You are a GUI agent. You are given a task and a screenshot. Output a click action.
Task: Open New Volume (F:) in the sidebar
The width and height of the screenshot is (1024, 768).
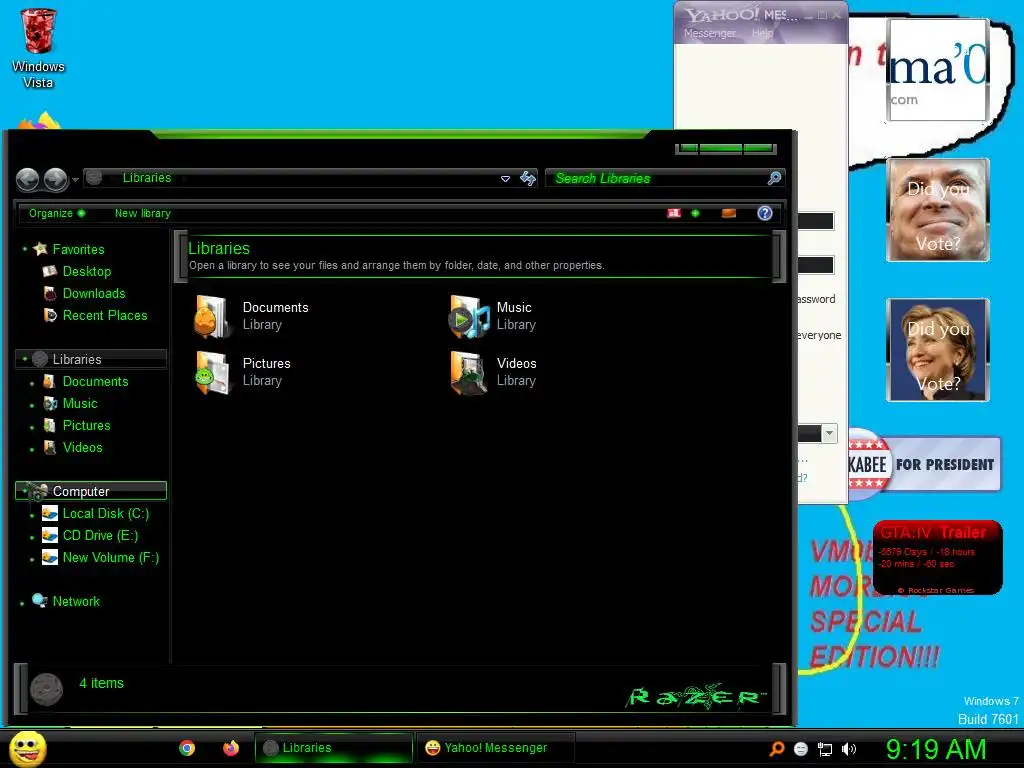[x=110, y=558]
